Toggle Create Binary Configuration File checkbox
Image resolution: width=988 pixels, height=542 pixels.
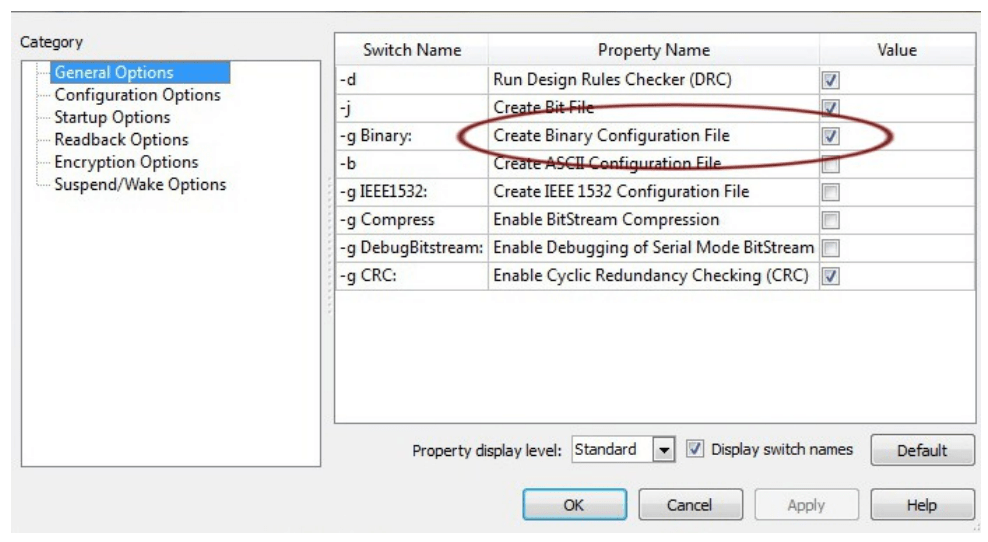(x=830, y=136)
